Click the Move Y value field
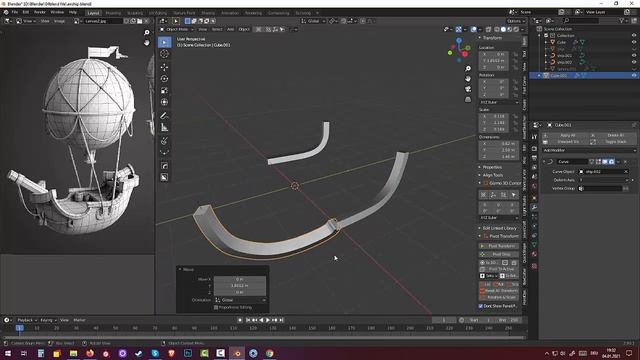This screenshot has width=640, height=360. [x=240, y=286]
